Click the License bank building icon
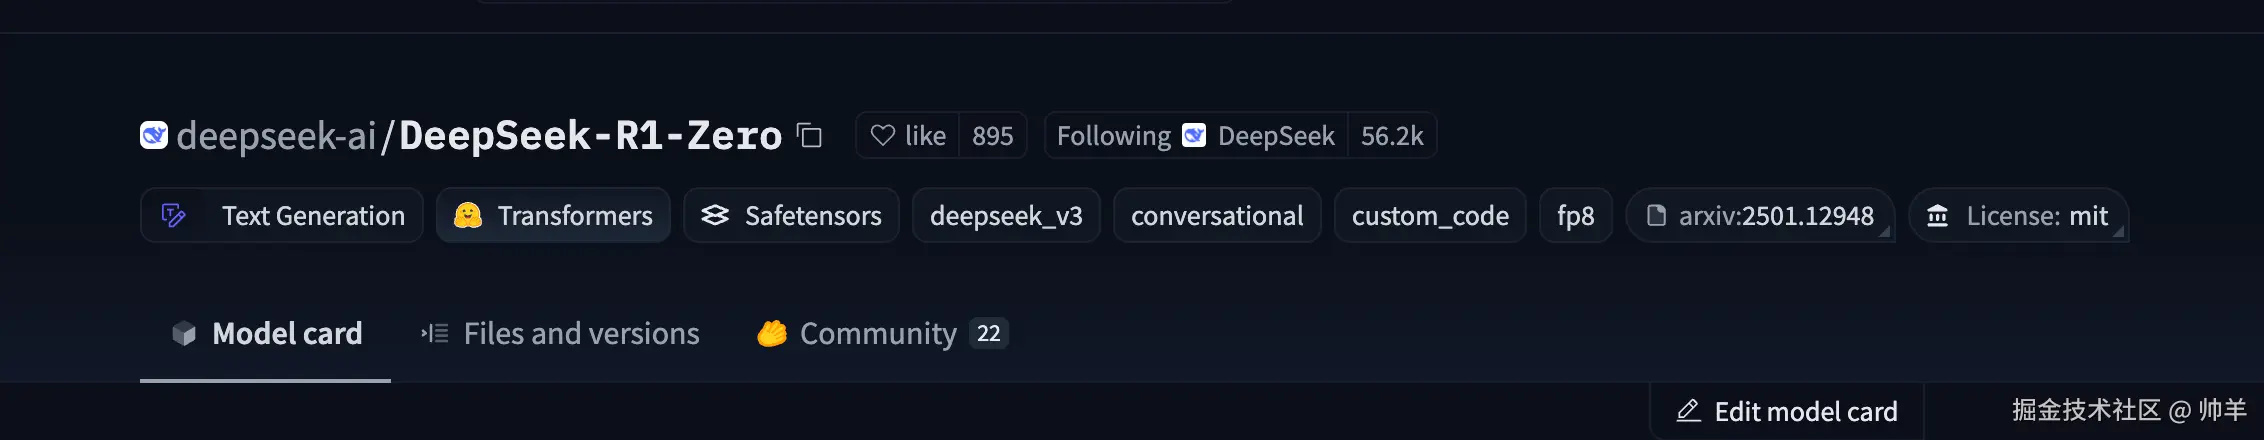Viewport: 2264px width, 440px height. (1937, 215)
